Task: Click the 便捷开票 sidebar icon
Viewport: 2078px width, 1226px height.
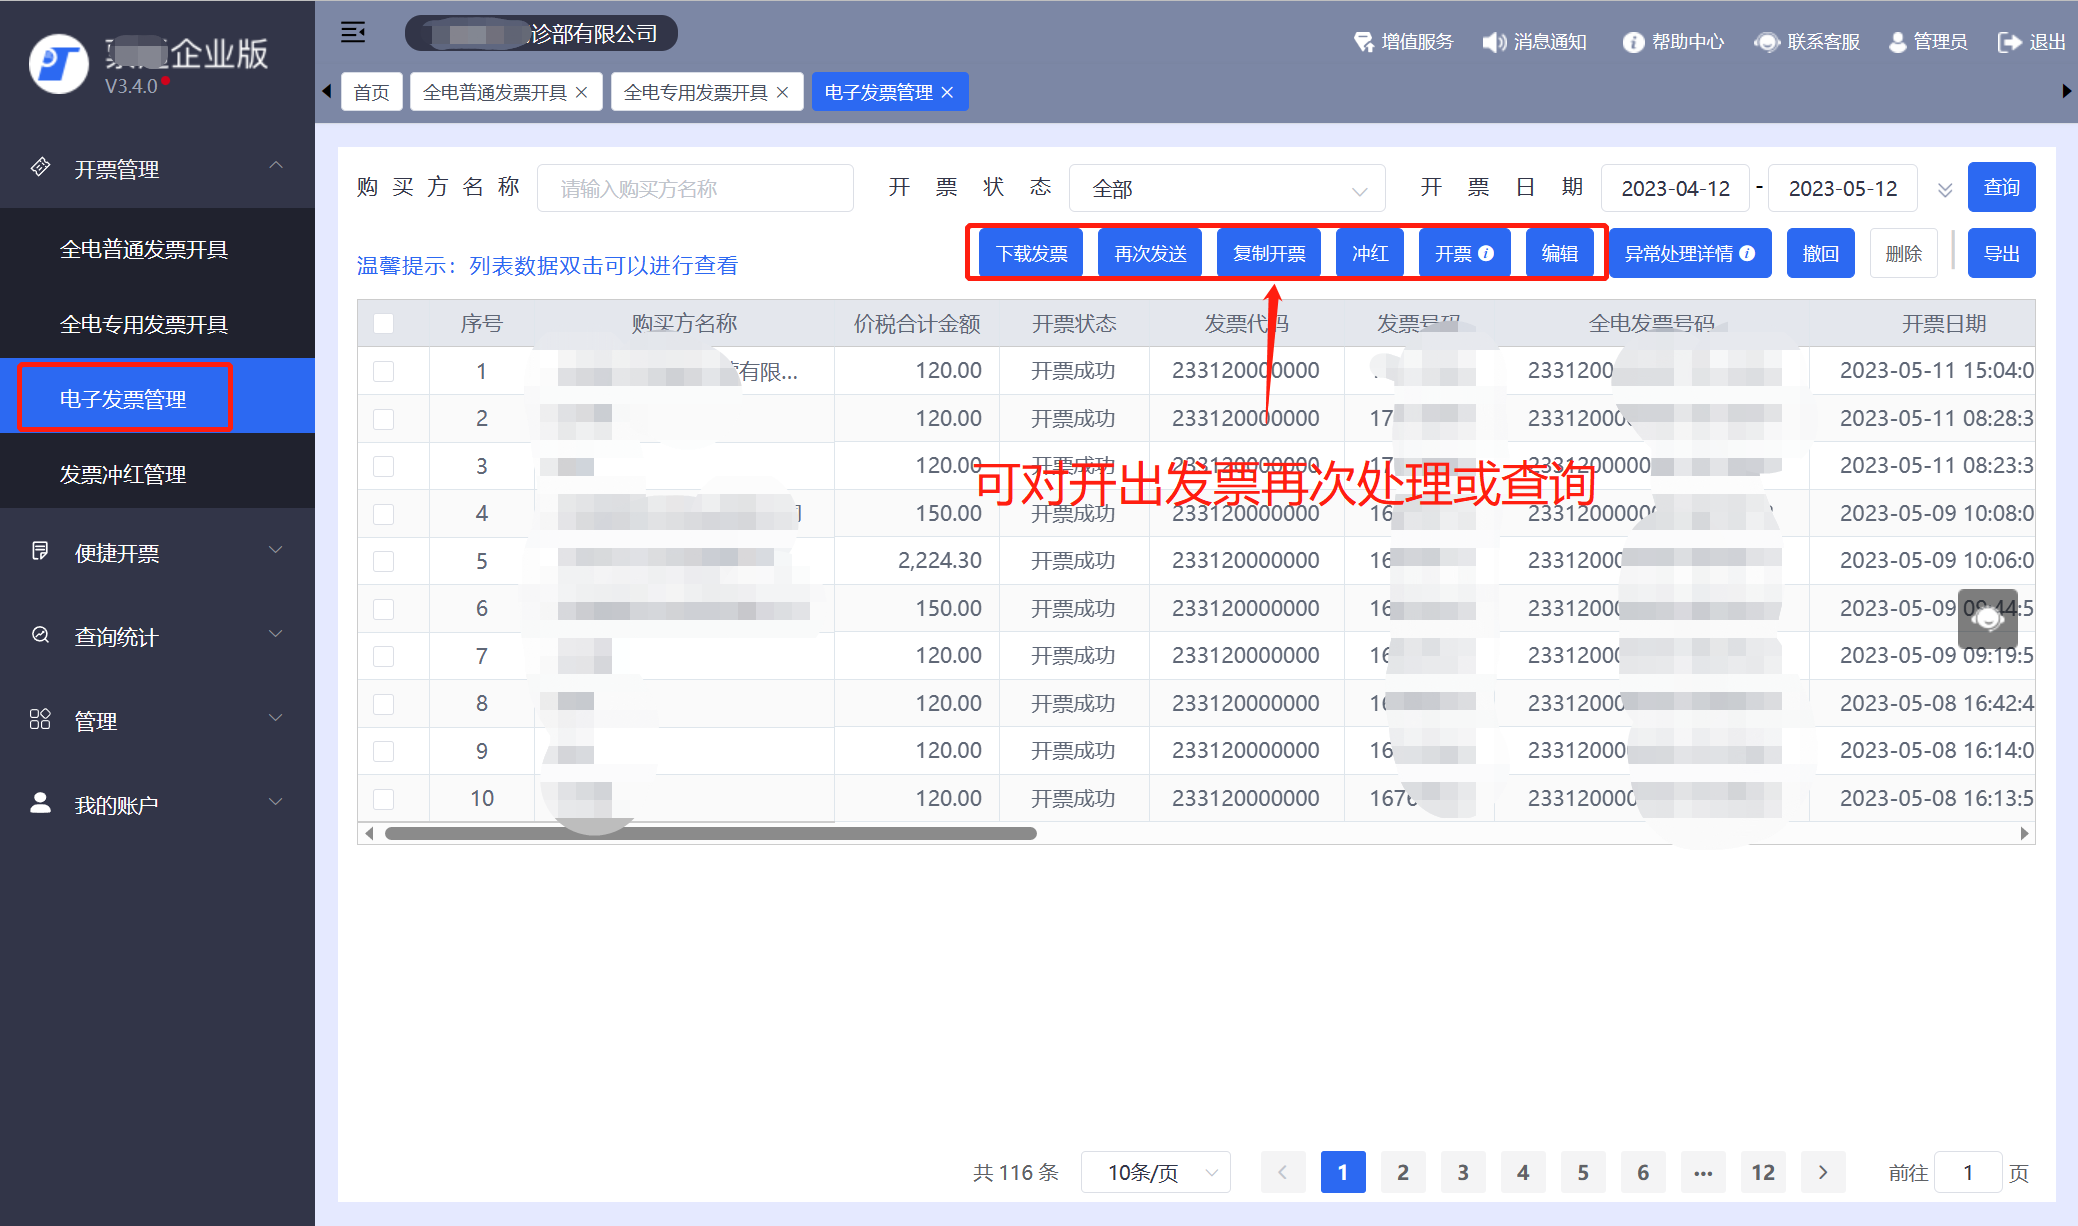Action: click(x=40, y=551)
